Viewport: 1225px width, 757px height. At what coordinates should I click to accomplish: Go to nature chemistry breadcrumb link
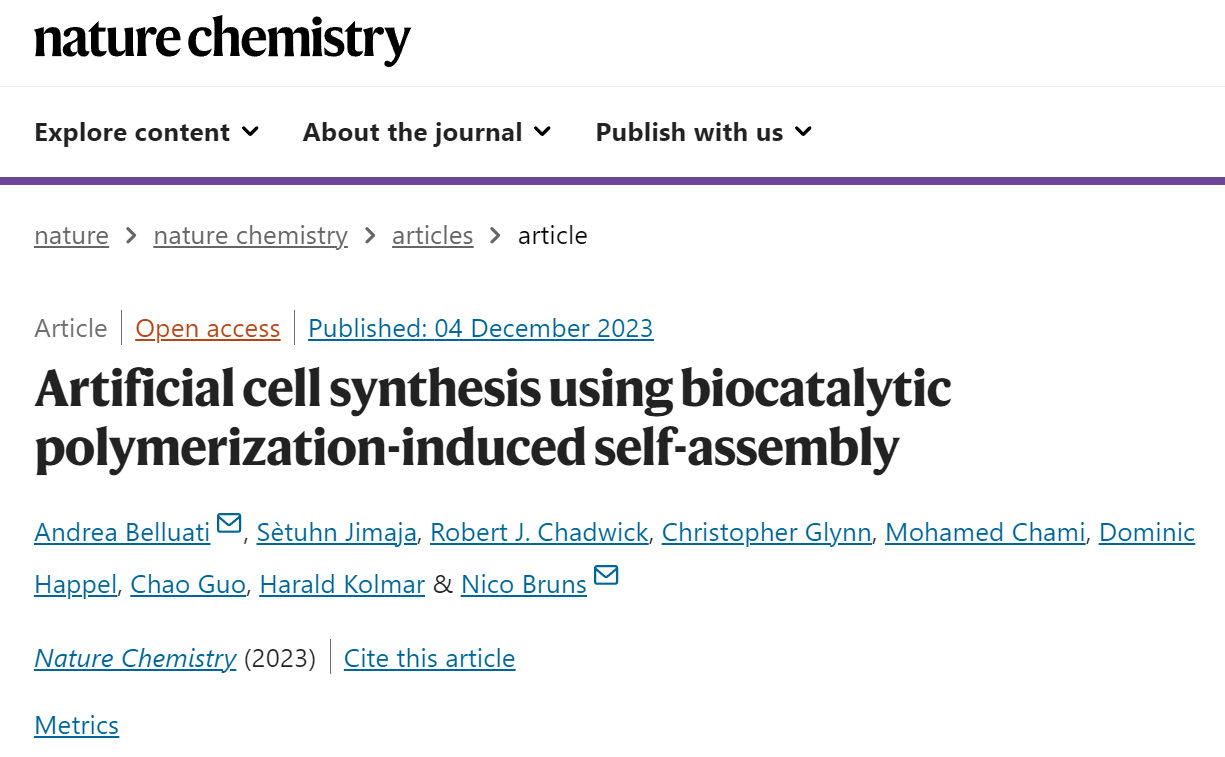(250, 236)
